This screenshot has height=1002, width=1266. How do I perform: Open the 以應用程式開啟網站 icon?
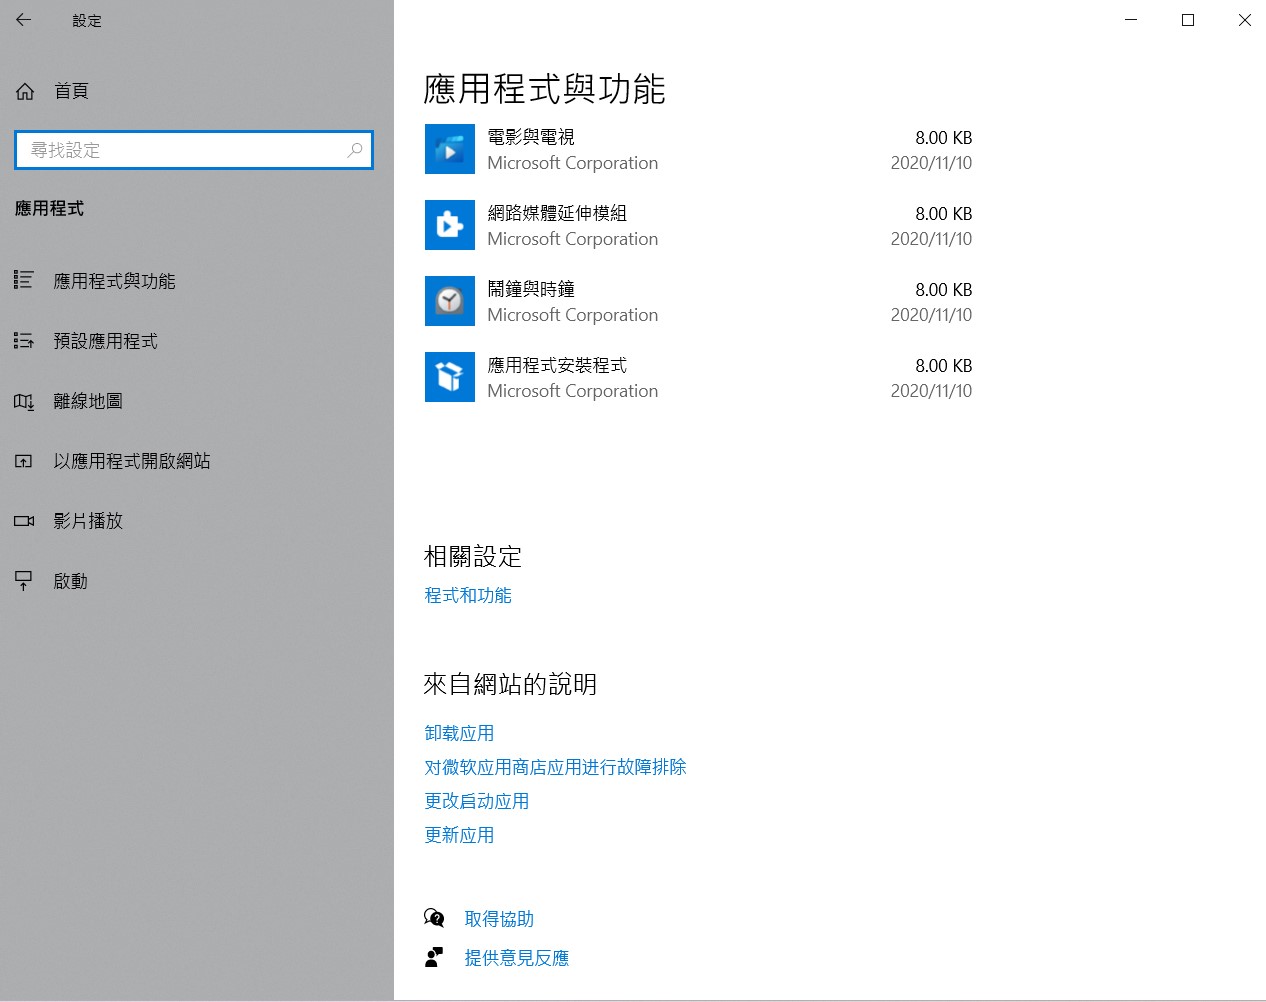point(23,461)
